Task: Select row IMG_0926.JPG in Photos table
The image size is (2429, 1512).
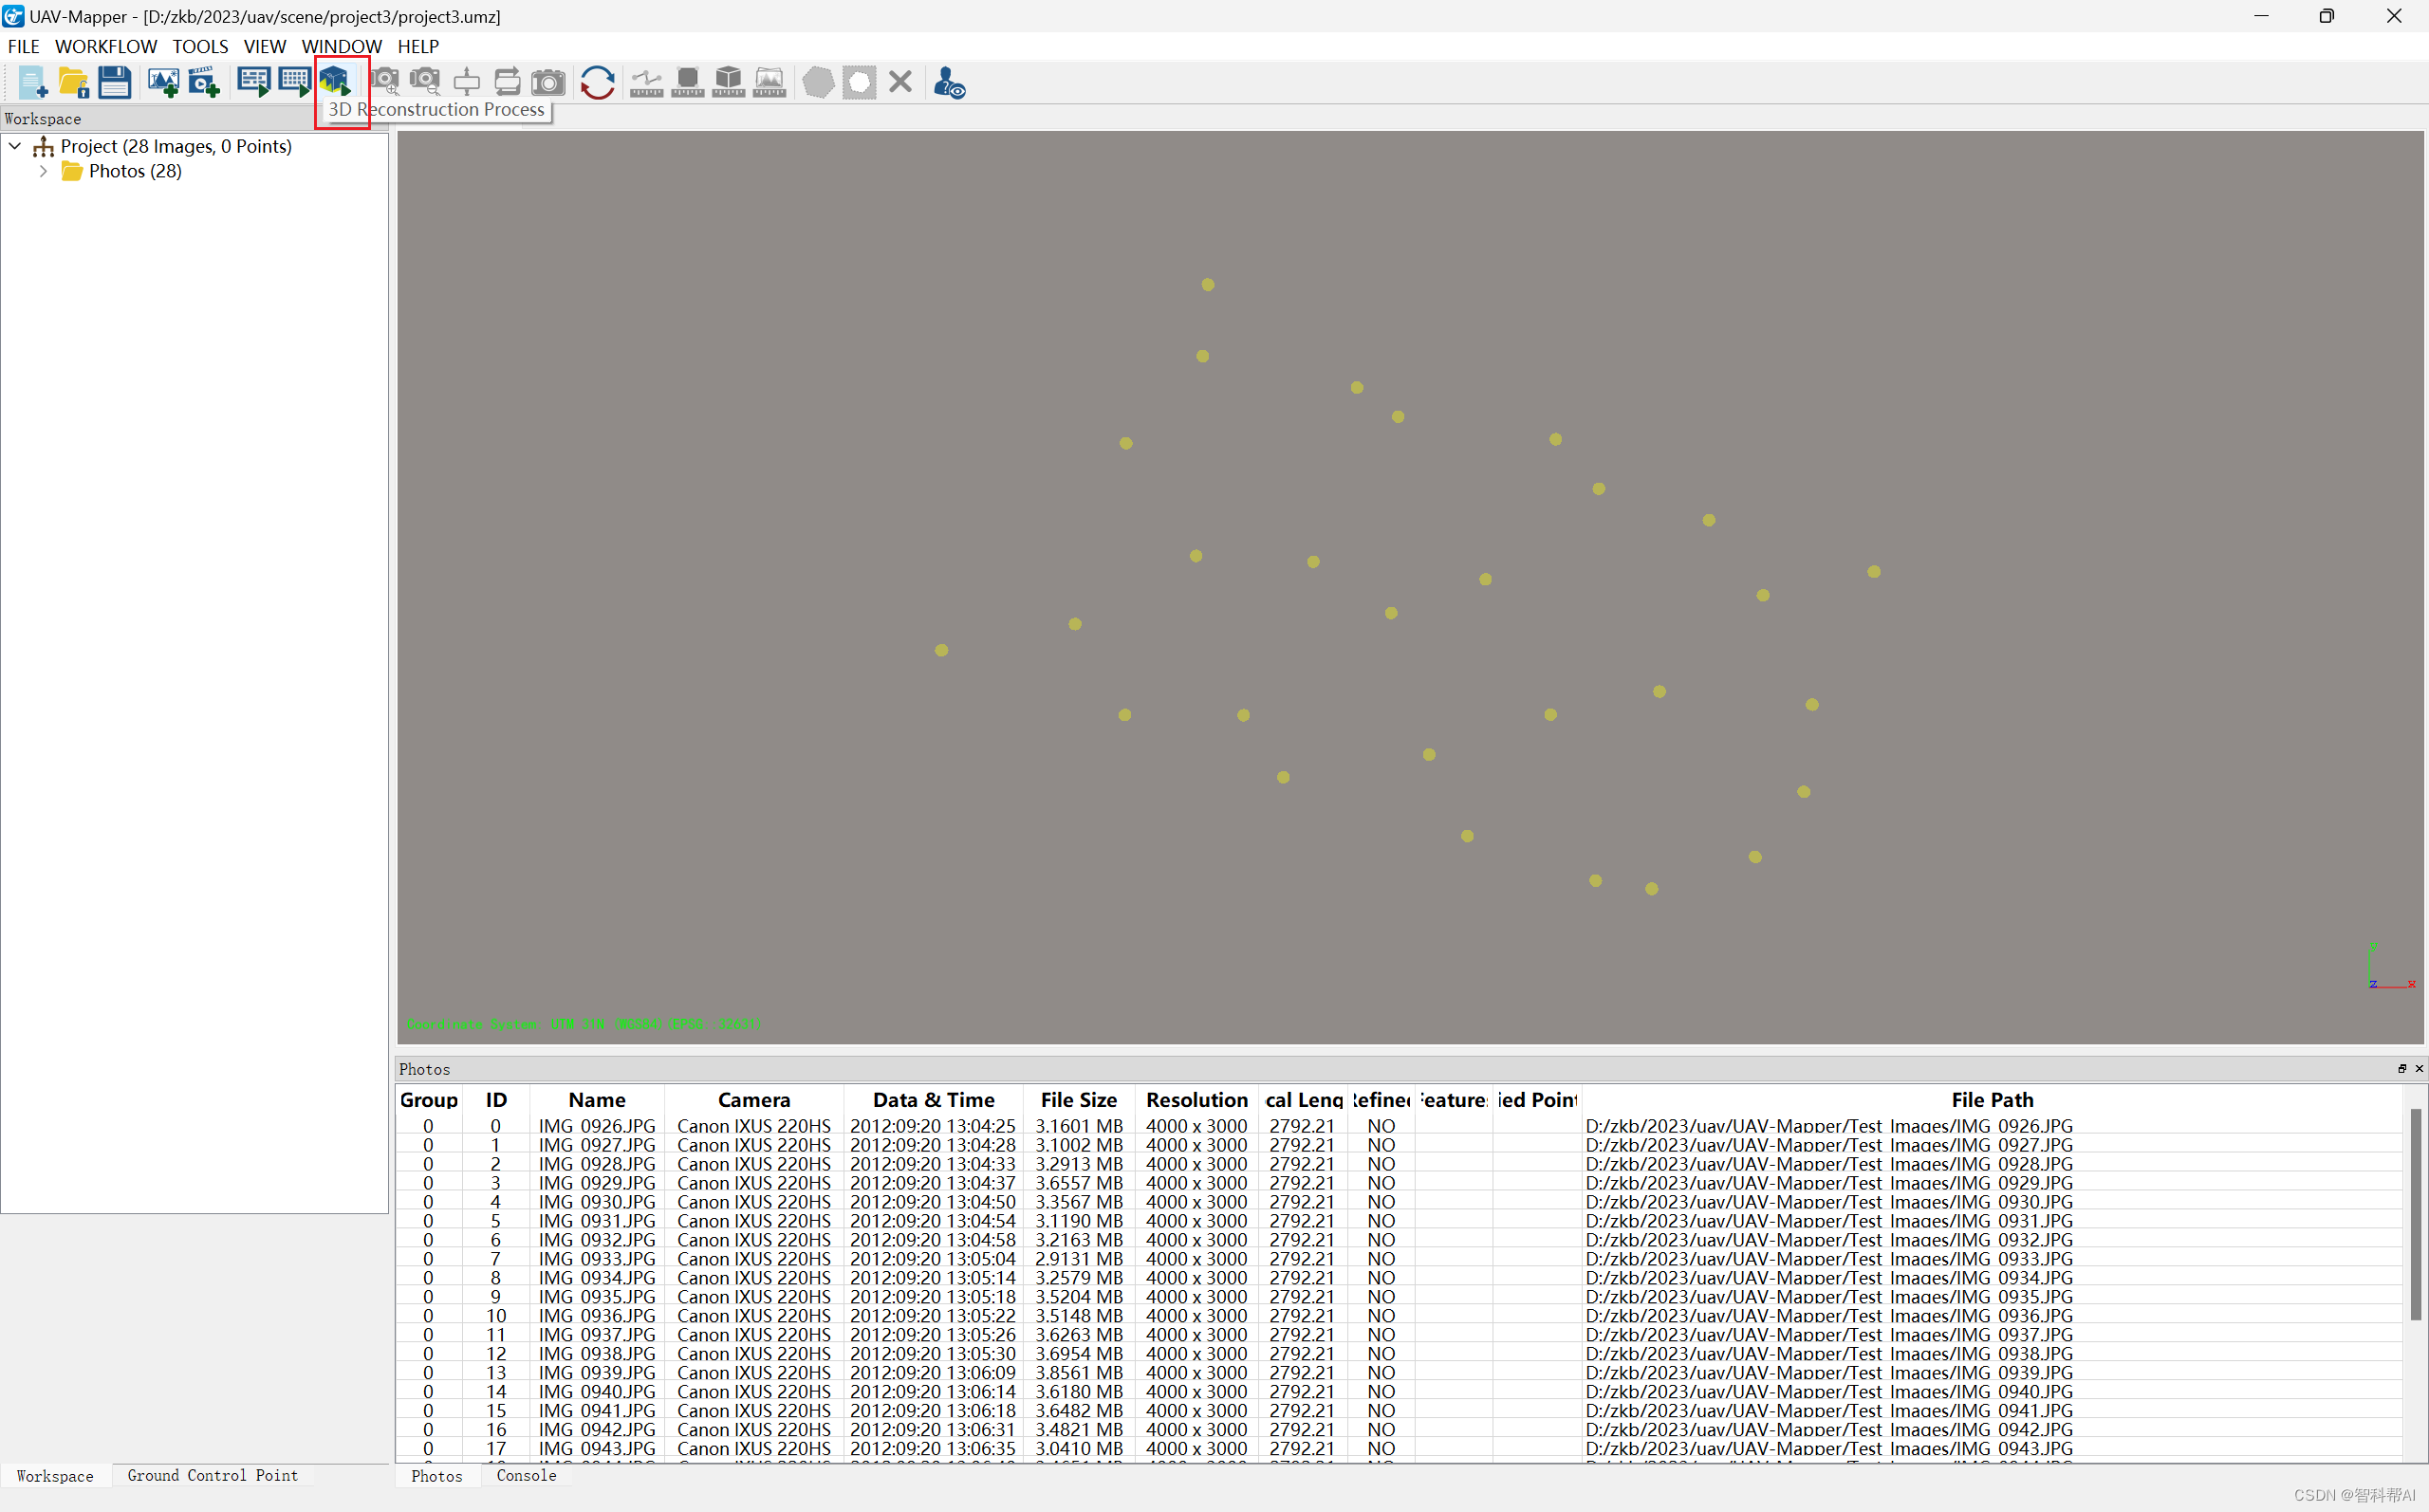Action: pos(1398,1126)
